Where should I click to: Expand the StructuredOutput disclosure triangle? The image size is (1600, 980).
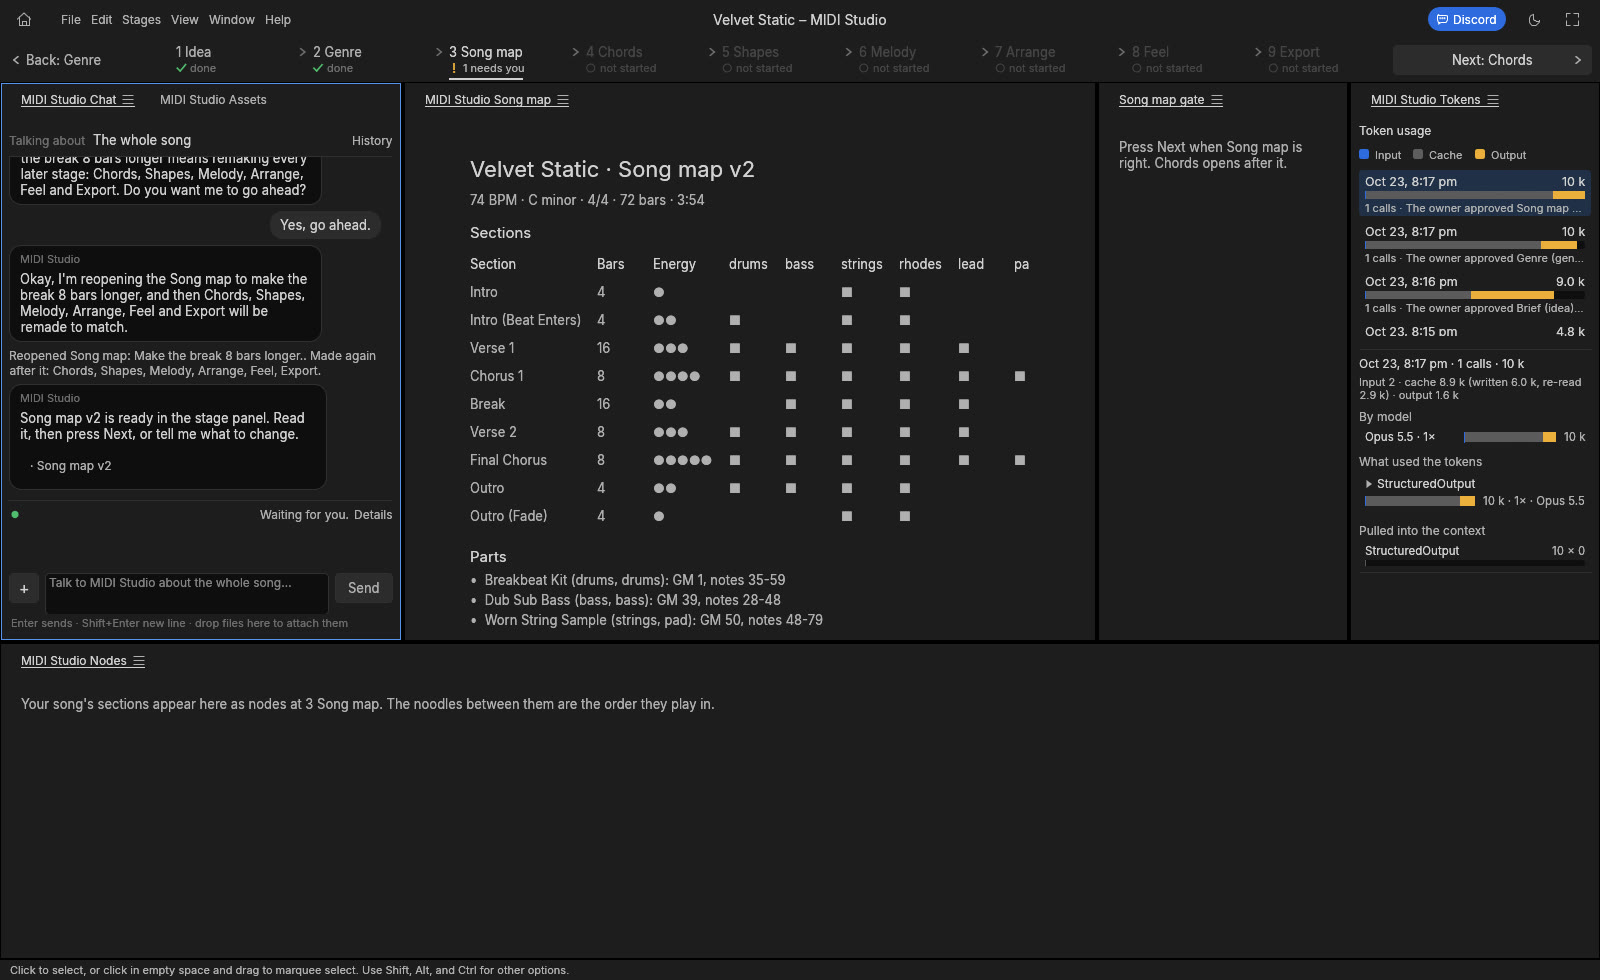click(1369, 484)
